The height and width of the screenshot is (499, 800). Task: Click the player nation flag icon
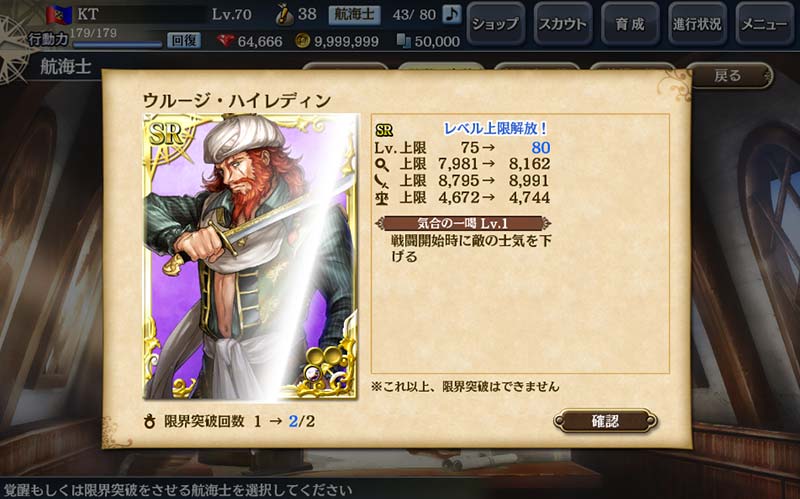click(59, 15)
